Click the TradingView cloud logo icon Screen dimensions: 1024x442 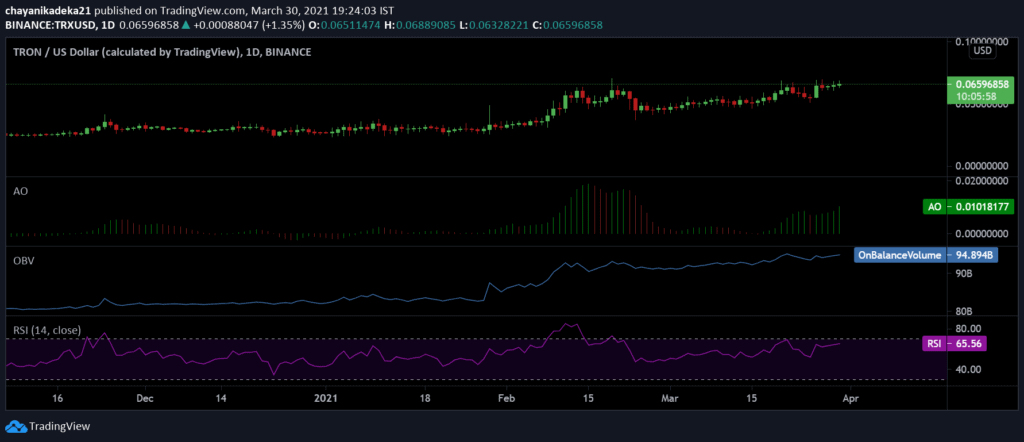coord(16,426)
